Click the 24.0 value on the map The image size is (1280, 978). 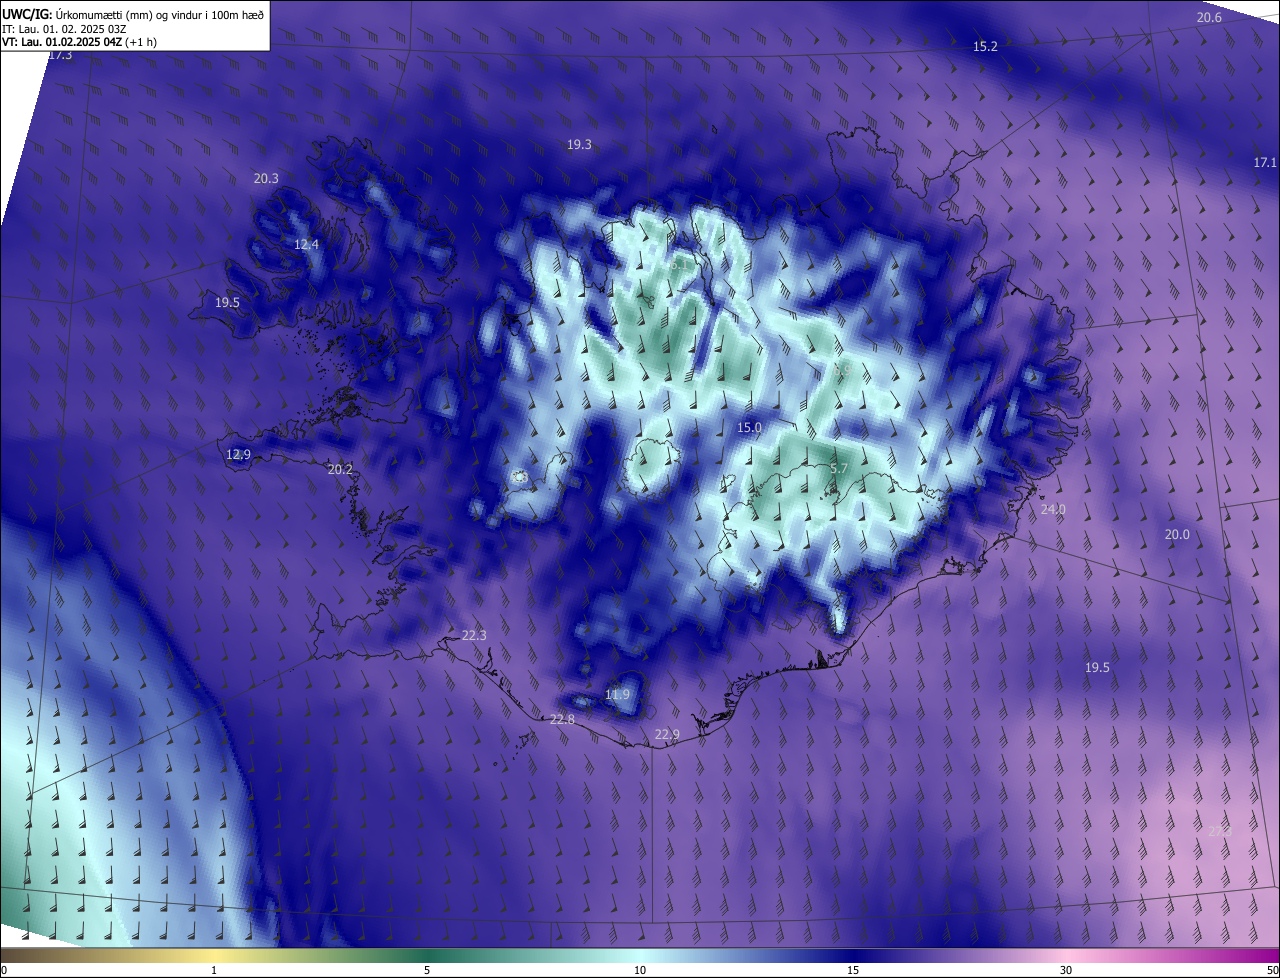[1053, 510]
